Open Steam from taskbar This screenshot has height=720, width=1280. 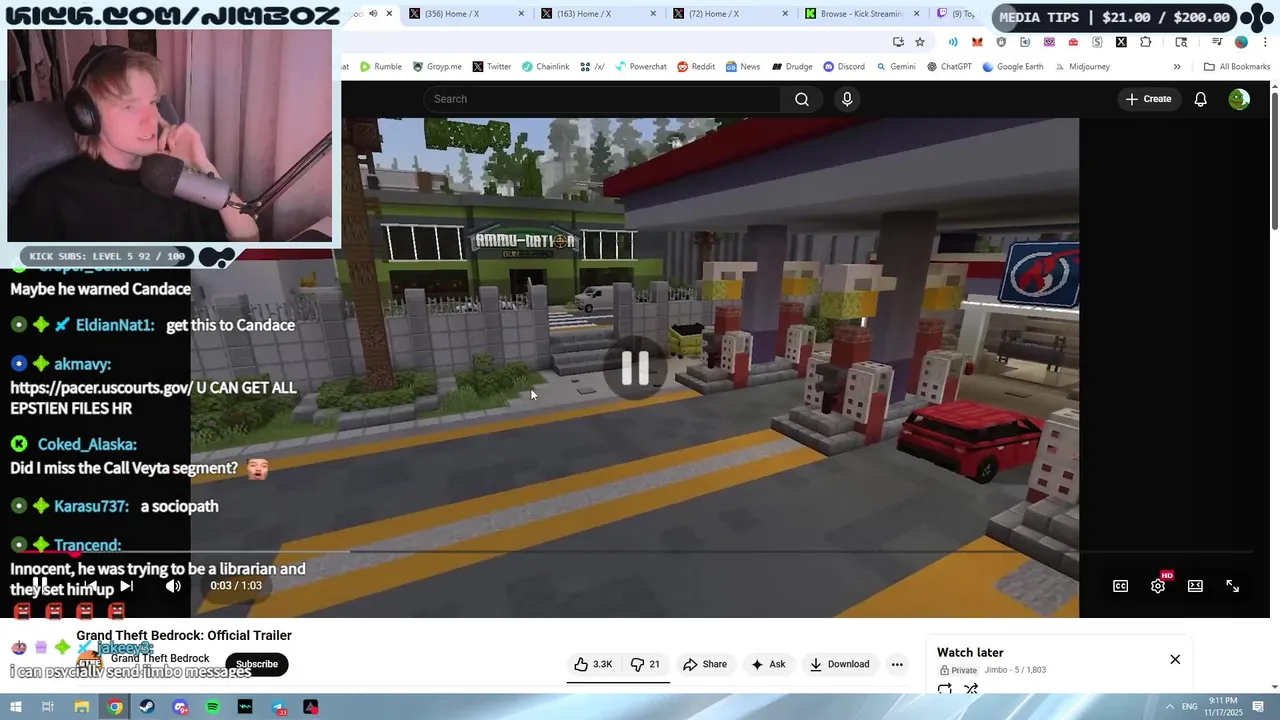(x=147, y=707)
